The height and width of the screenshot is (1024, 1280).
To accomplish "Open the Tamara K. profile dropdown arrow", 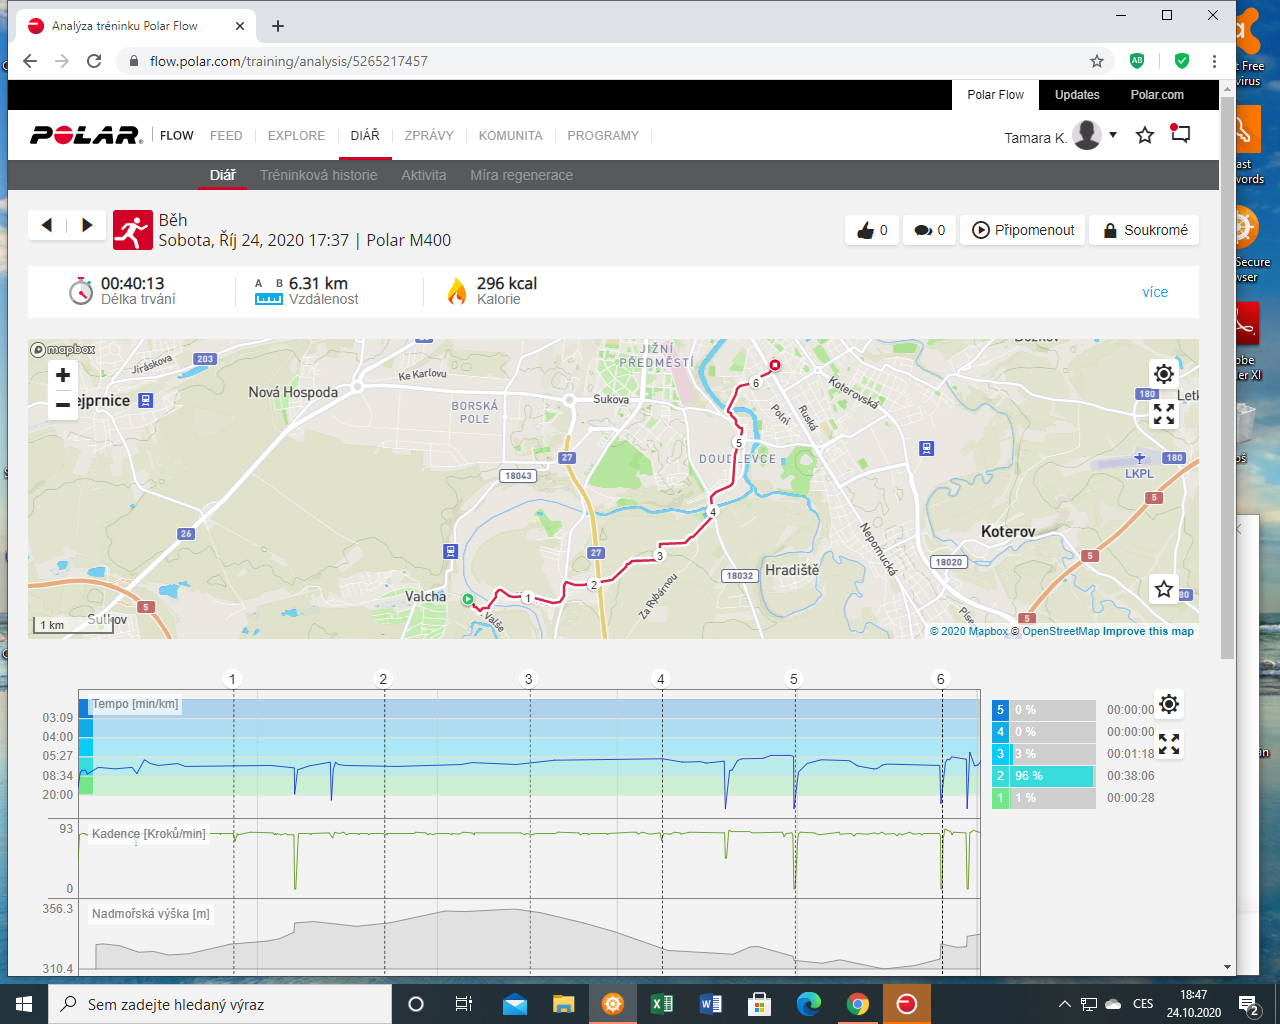I will (1112, 135).
